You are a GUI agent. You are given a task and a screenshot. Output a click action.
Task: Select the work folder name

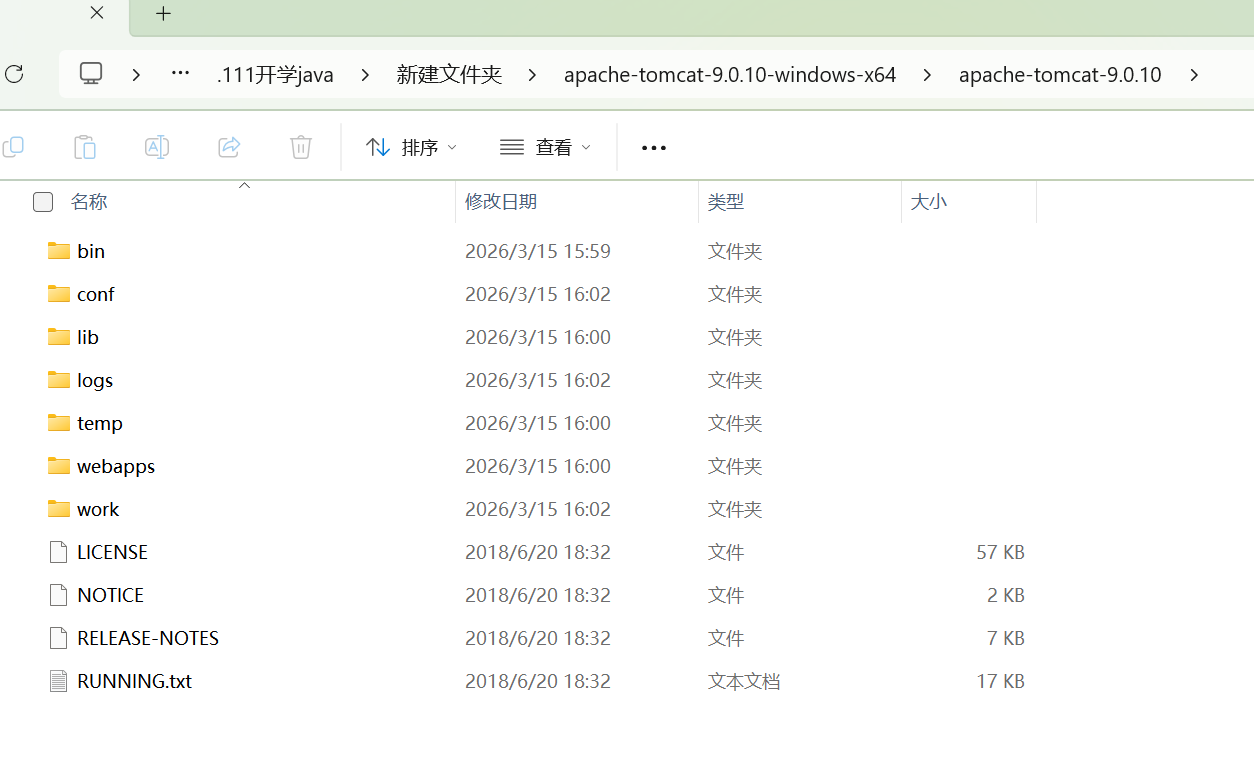(x=98, y=509)
